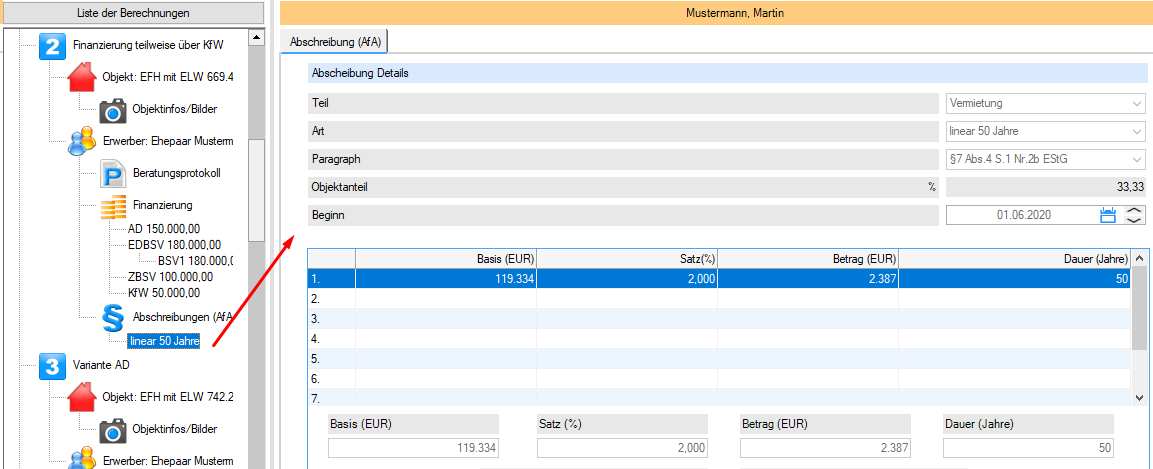Image resolution: width=1153 pixels, height=469 pixels.
Task: Select Objekt: EFH mit ELW 669.4 entry
Action: tap(168, 76)
